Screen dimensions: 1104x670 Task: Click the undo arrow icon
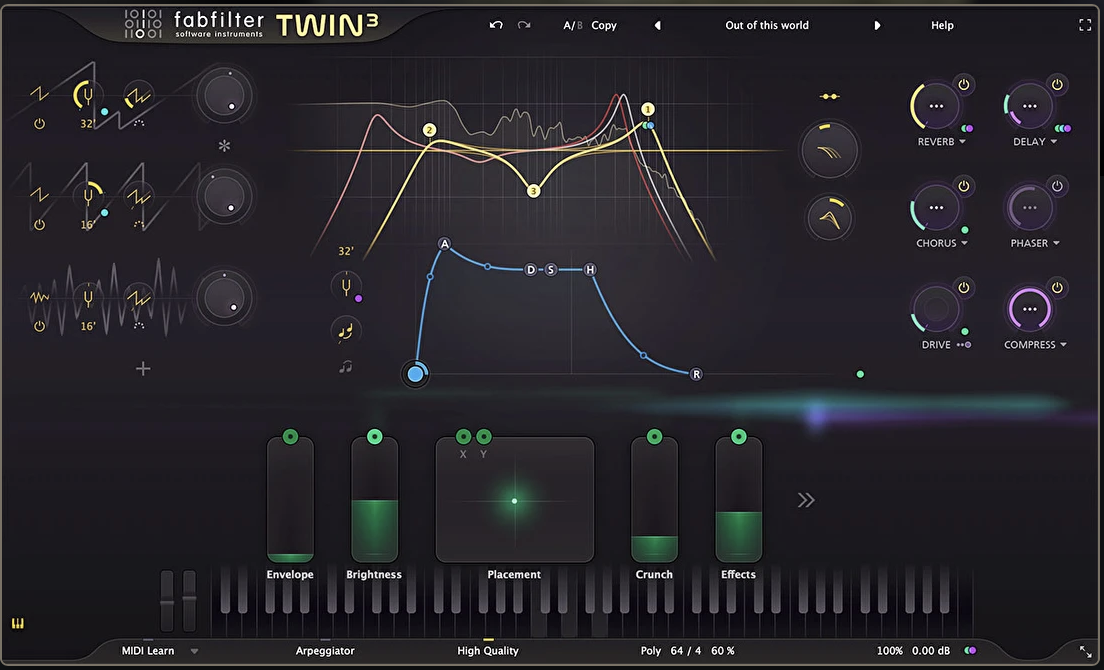point(496,25)
